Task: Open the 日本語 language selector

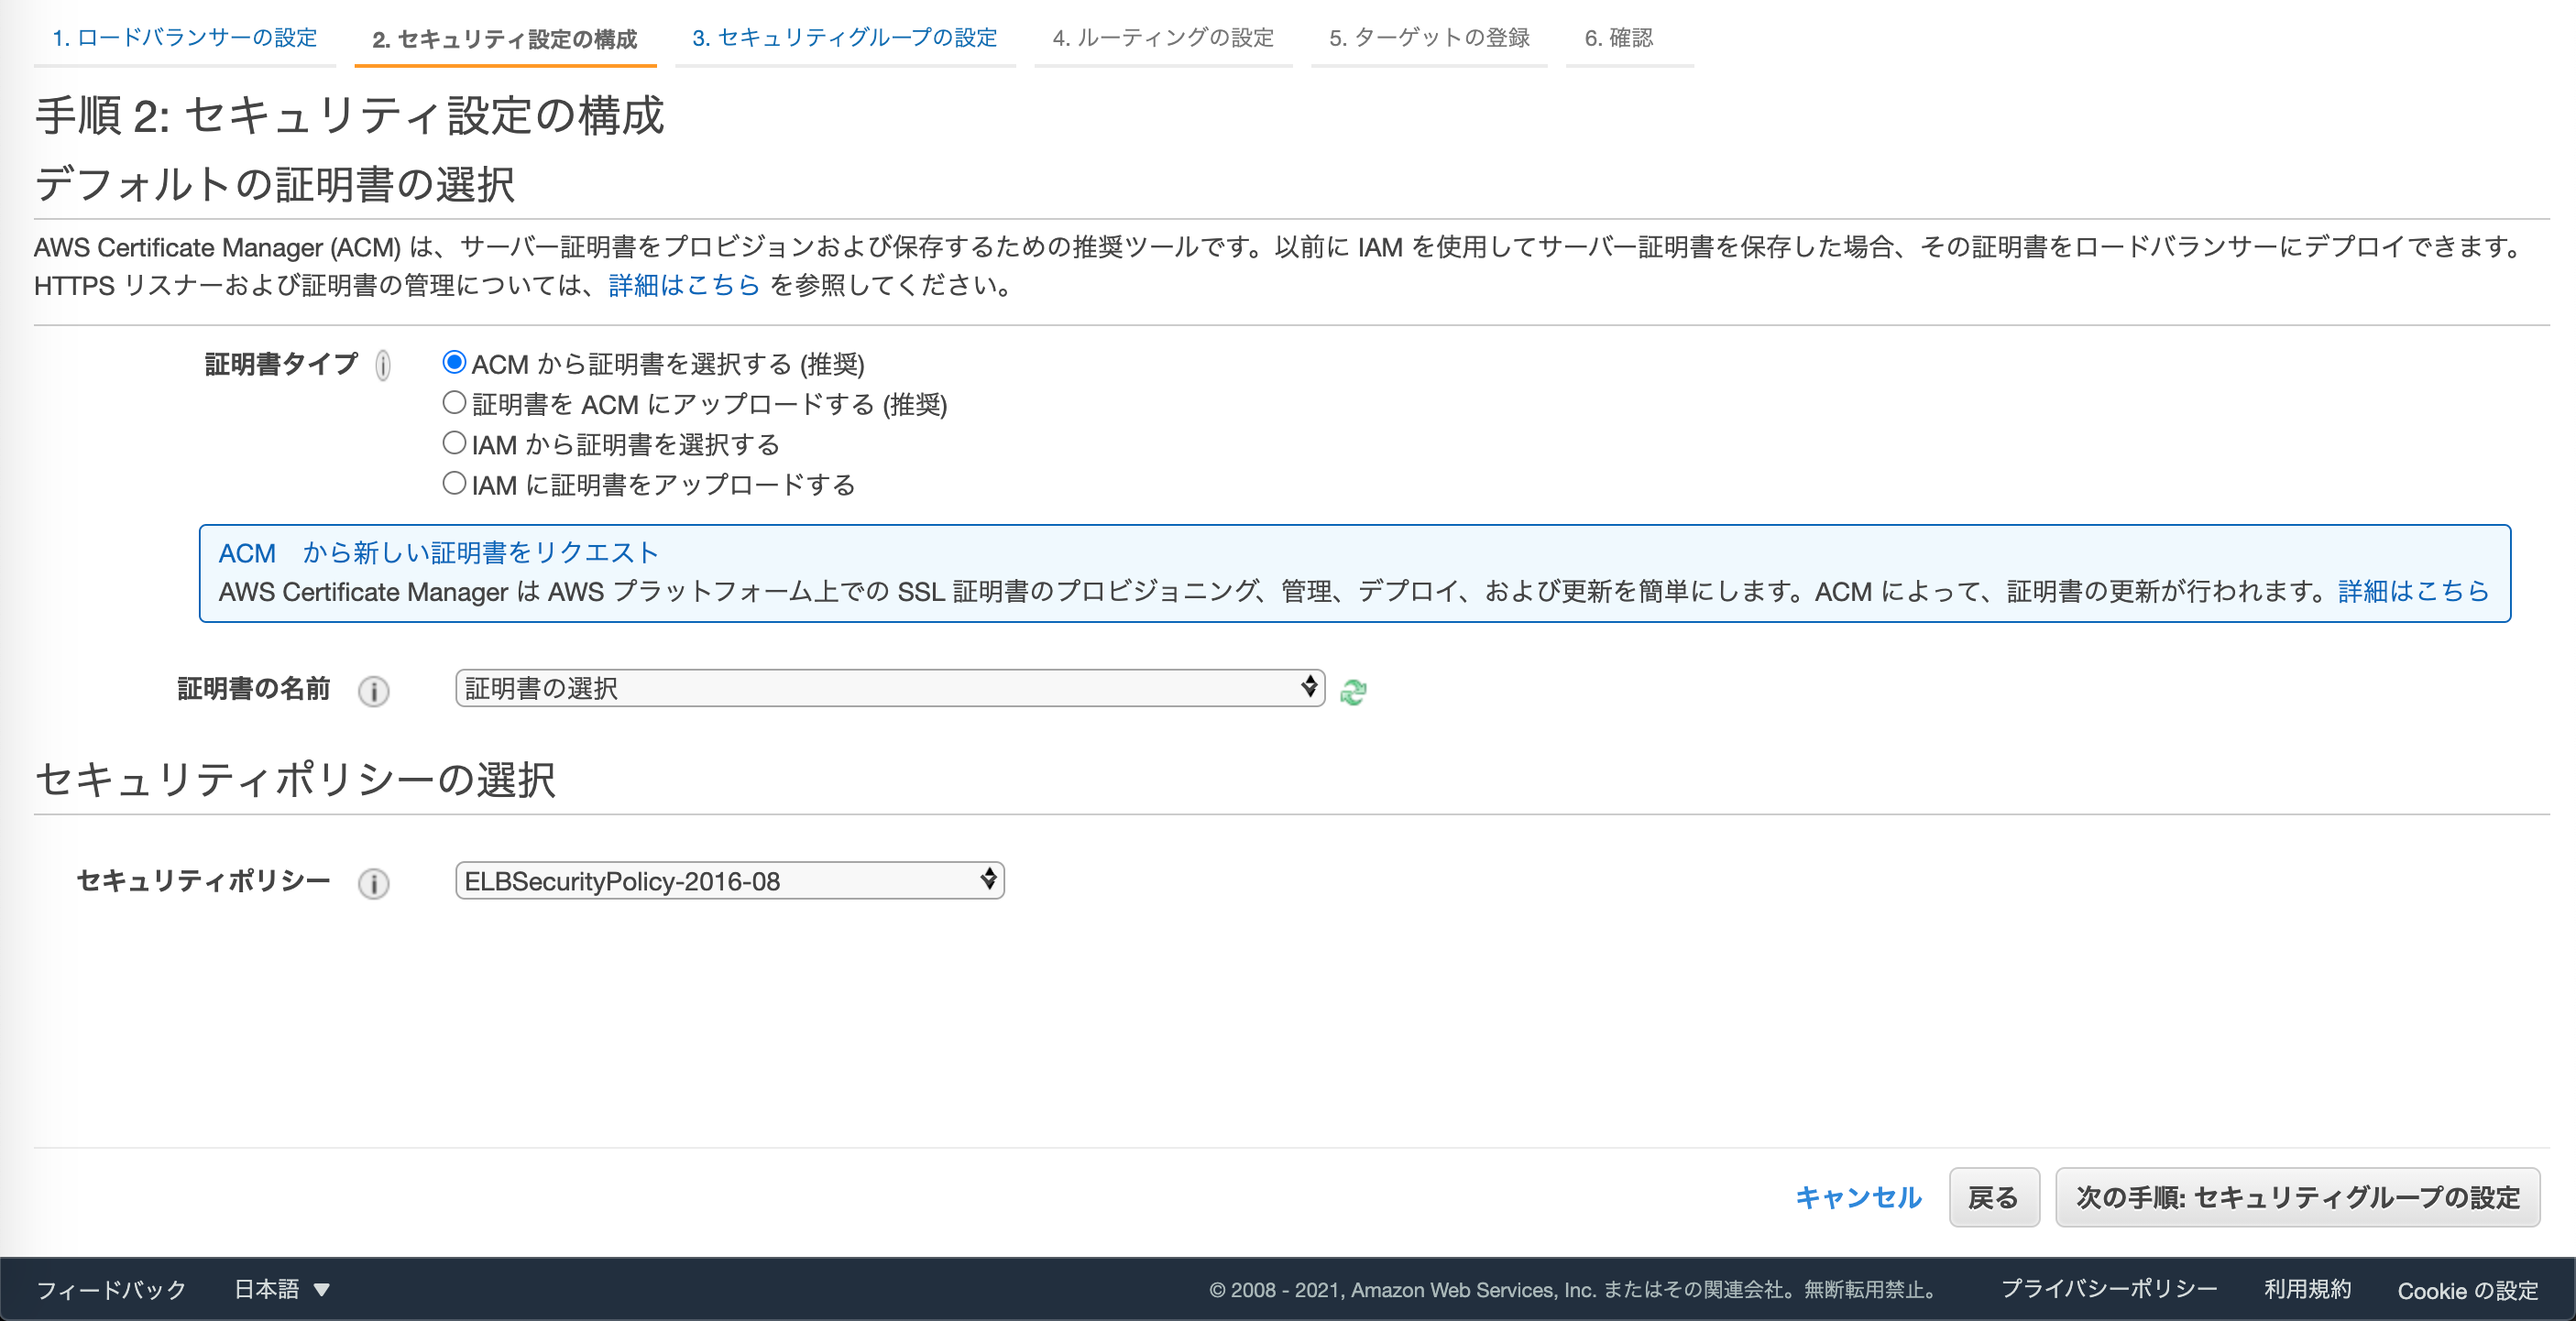Action: 281,1289
